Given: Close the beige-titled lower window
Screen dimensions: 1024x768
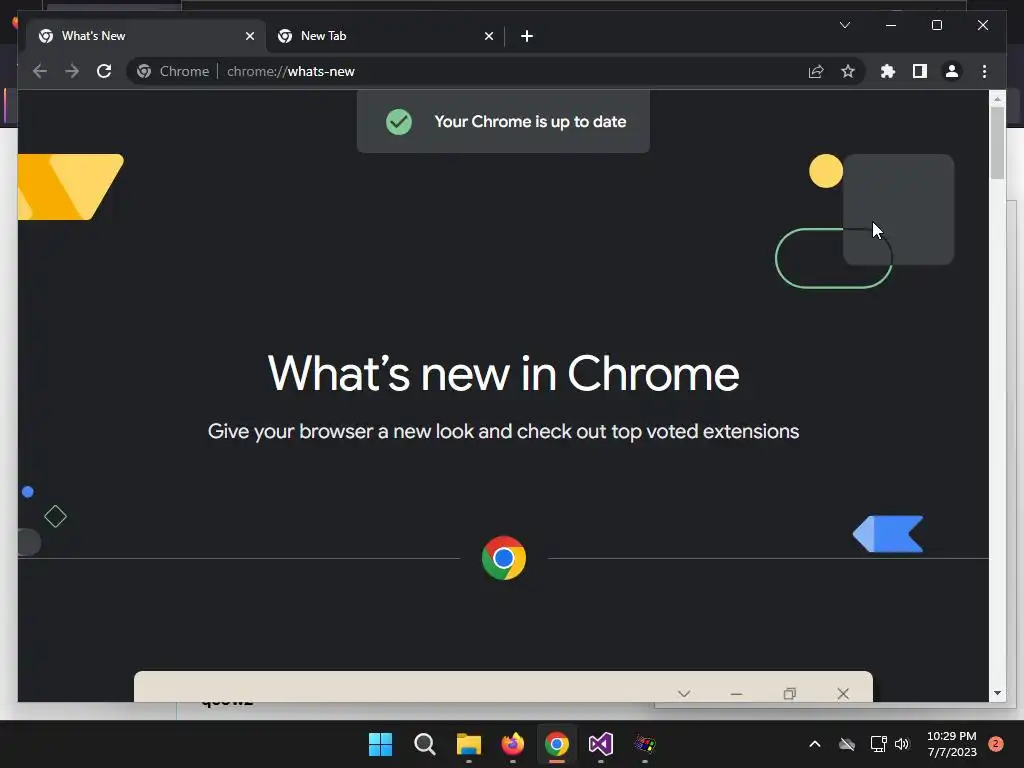Looking at the screenshot, I should click(843, 694).
